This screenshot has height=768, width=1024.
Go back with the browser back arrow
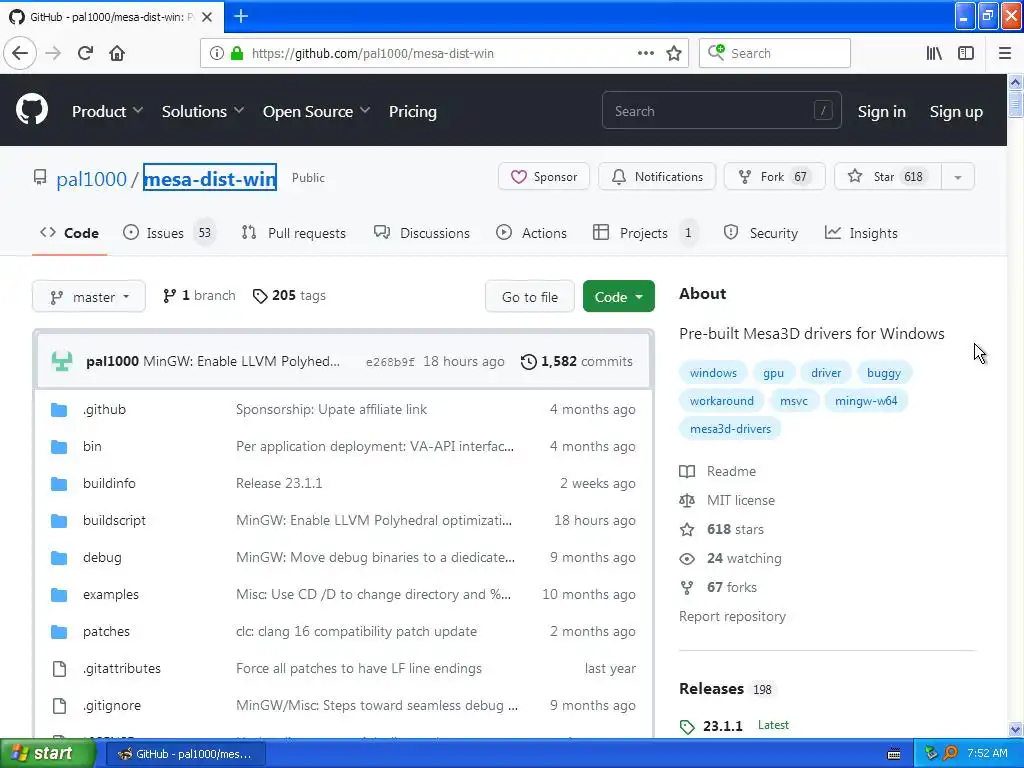pos(20,53)
